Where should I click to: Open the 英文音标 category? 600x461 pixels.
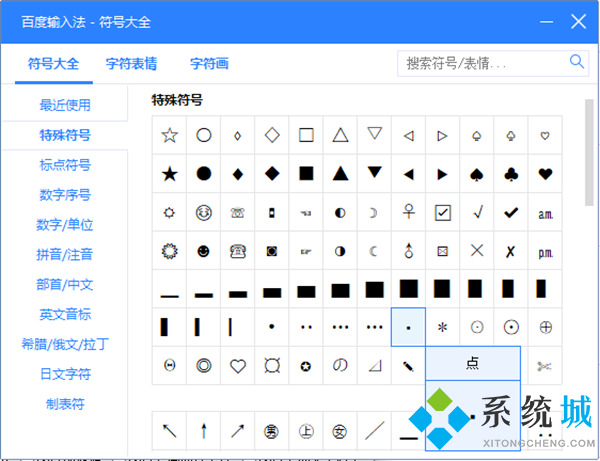pos(65,314)
